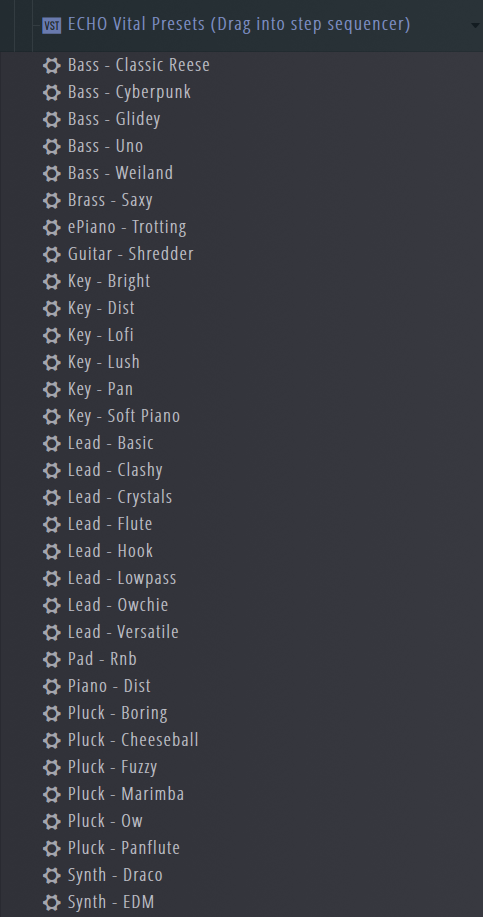The height and width of the screenshot is (917, 483).
Task: Click the preset icon for Key - Lofi
Action: 52,336
